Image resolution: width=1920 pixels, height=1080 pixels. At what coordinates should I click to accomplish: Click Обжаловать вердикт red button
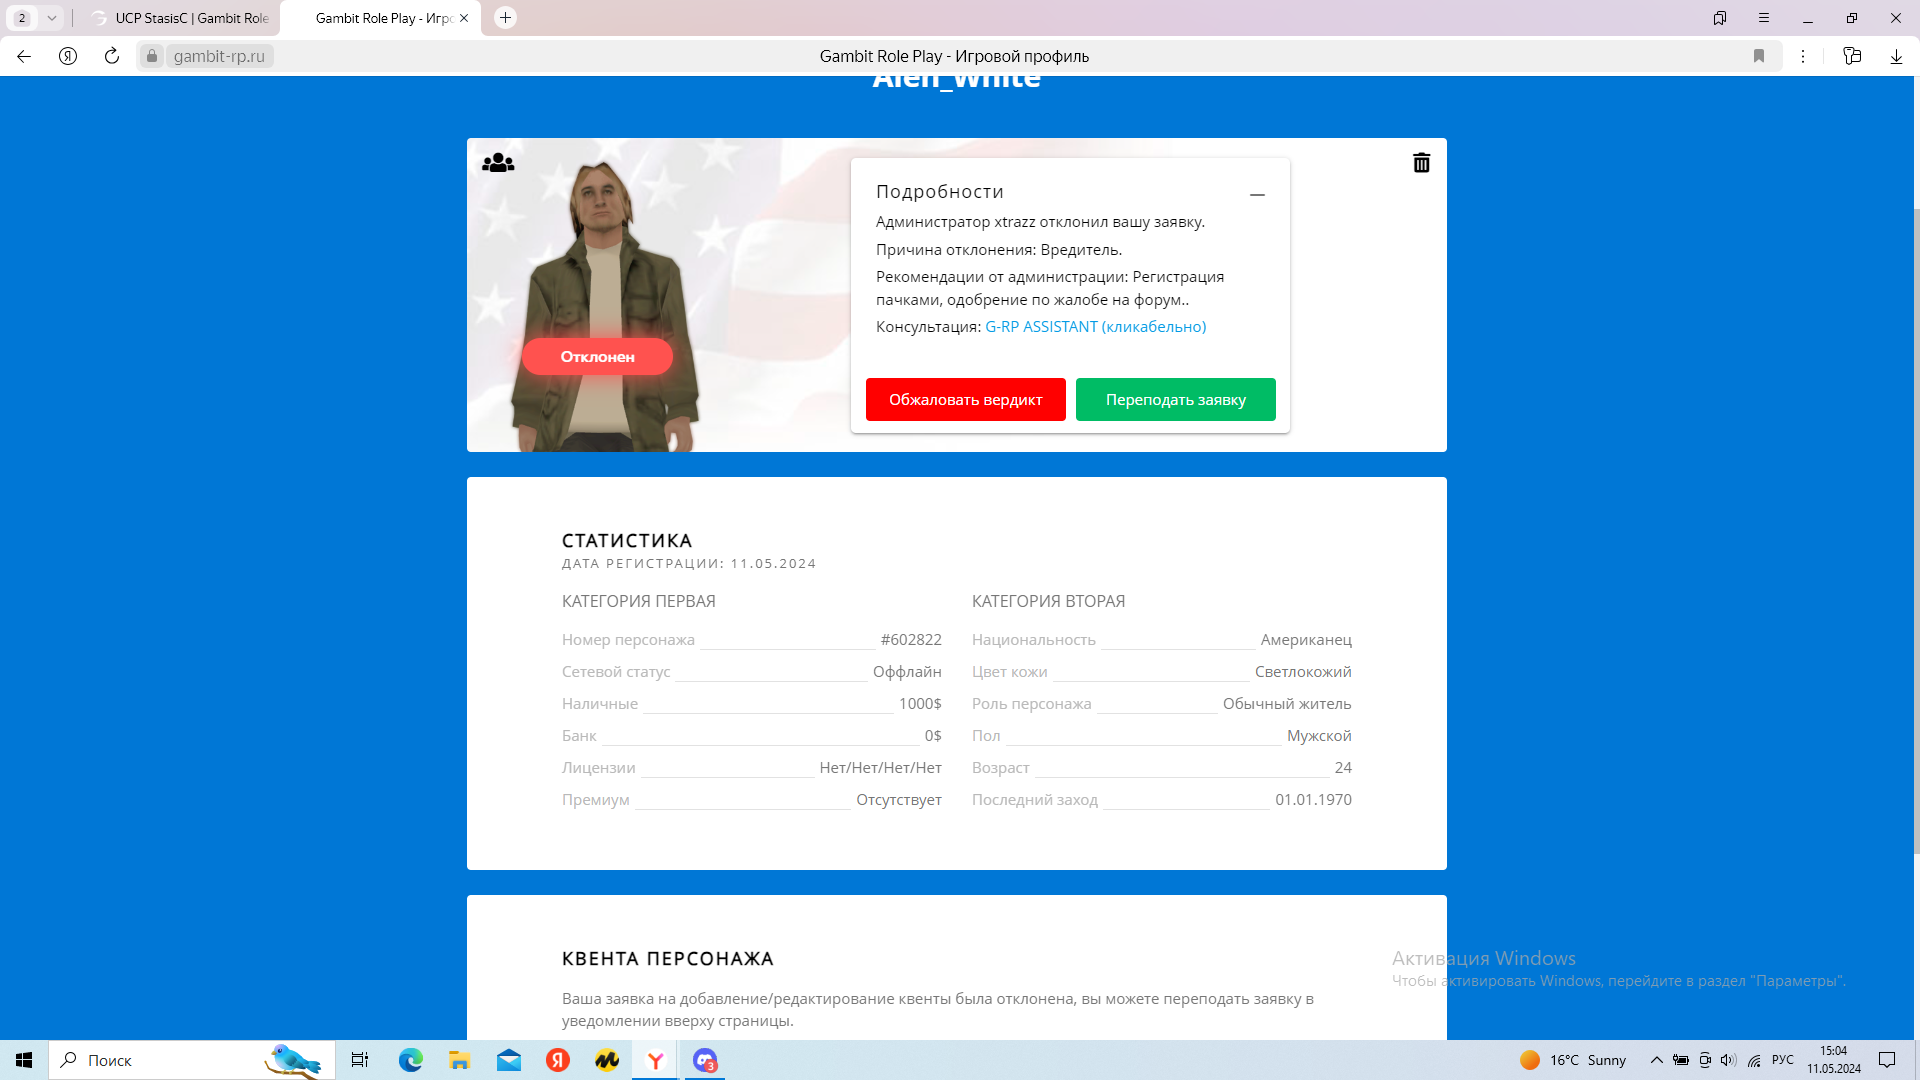965,400
